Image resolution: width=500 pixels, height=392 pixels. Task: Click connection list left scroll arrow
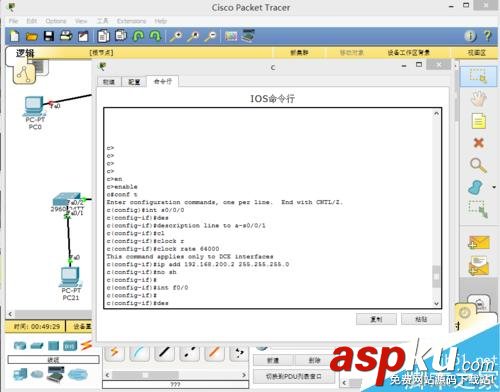pos(107,375)
